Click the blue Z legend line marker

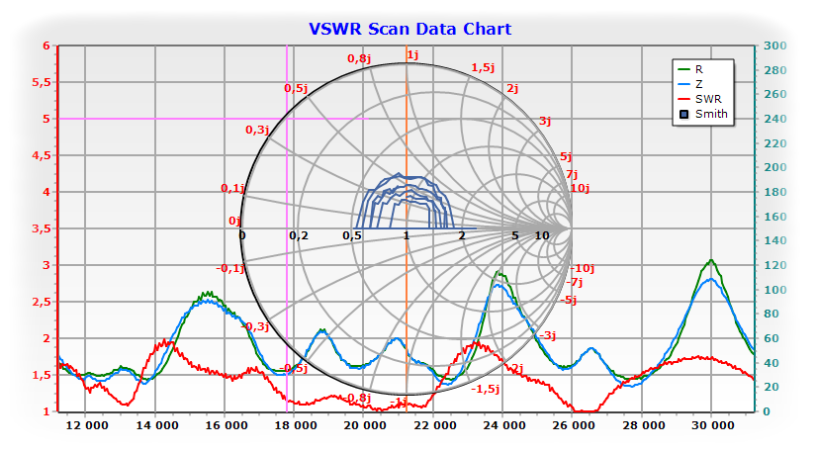(684, 84)
